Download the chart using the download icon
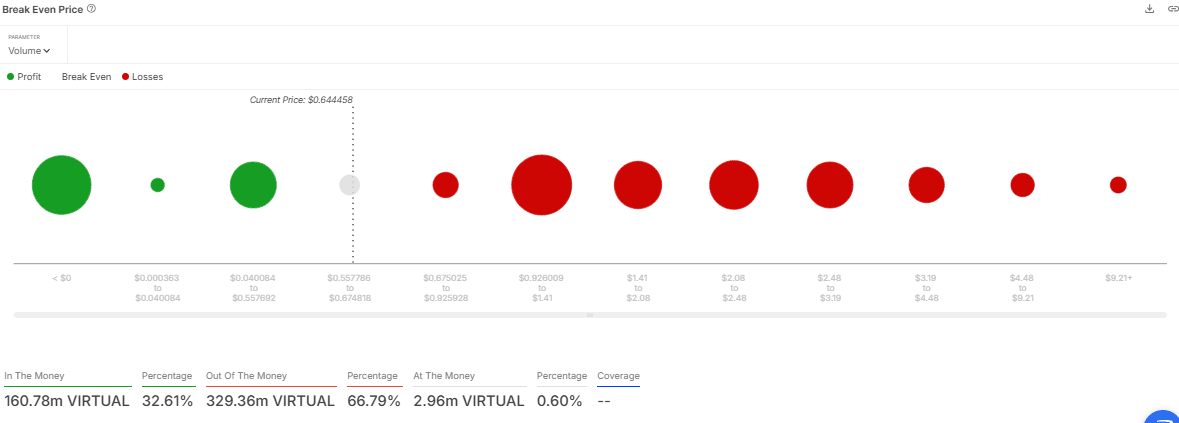 (x=1150, y=9)
